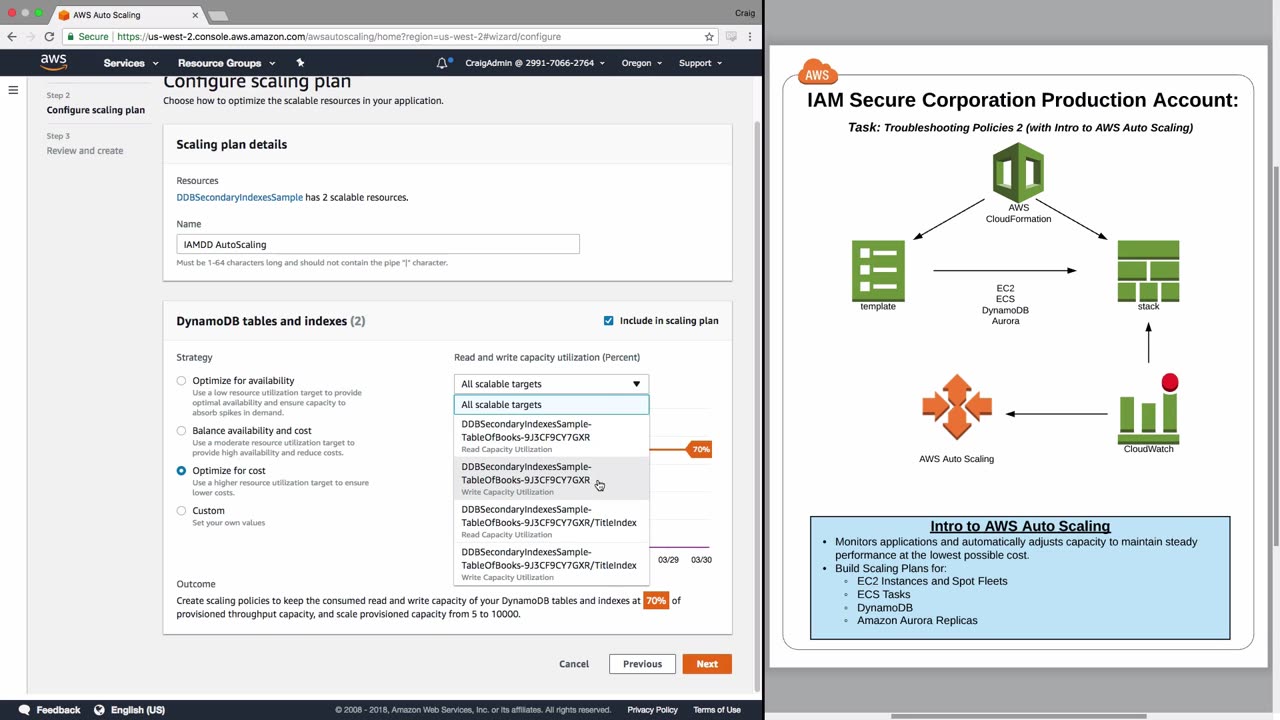
Task: Click the template icon on the slide
Action: click(x=878, y=270)
